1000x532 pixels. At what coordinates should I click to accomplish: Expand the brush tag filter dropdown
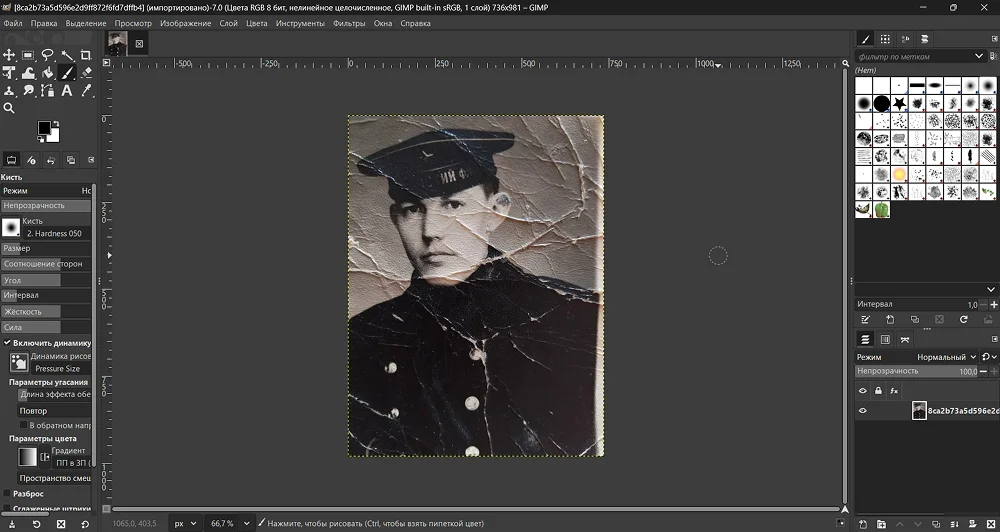pyautogui.click(x=979, y=56)
